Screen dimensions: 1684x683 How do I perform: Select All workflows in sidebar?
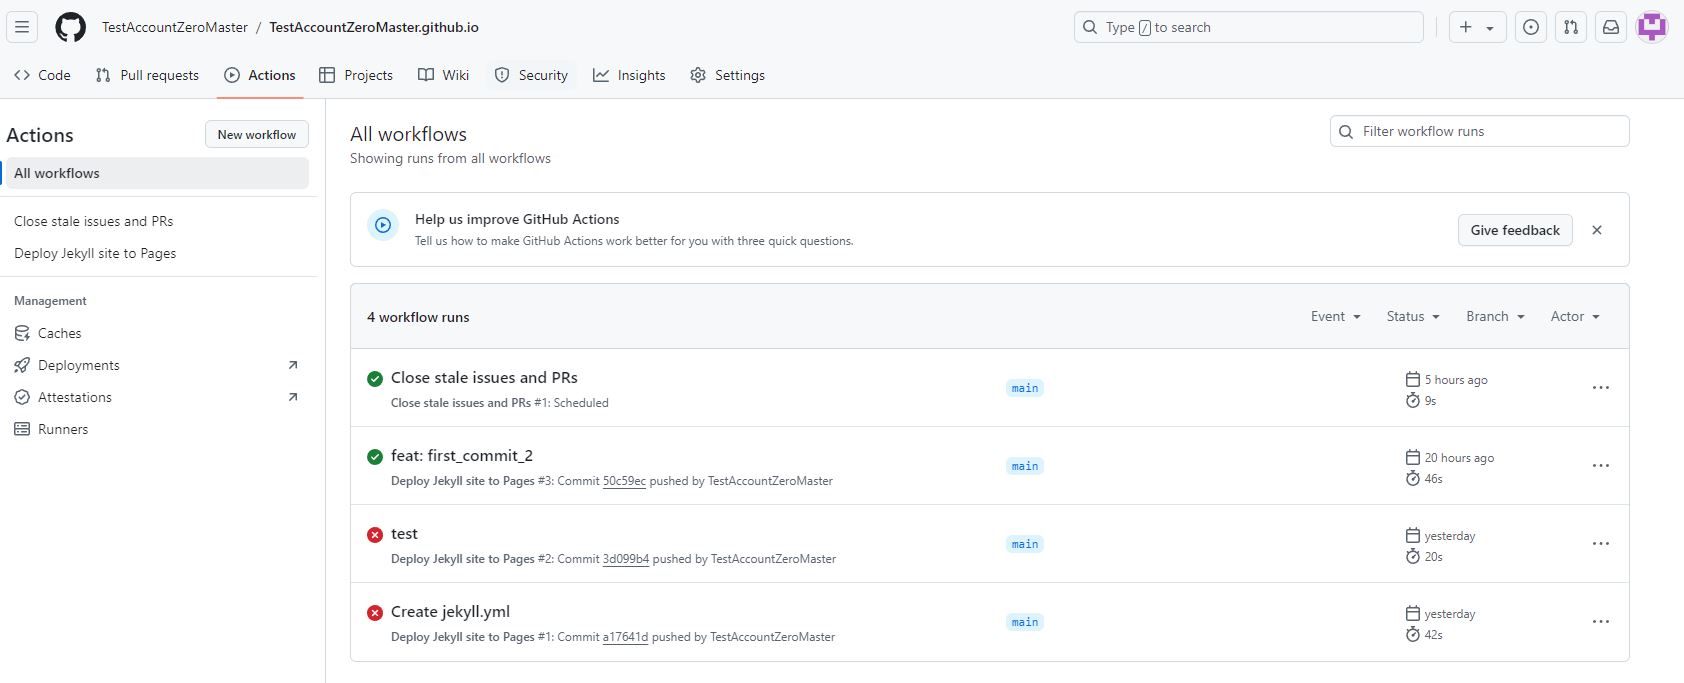pos(157,173)
